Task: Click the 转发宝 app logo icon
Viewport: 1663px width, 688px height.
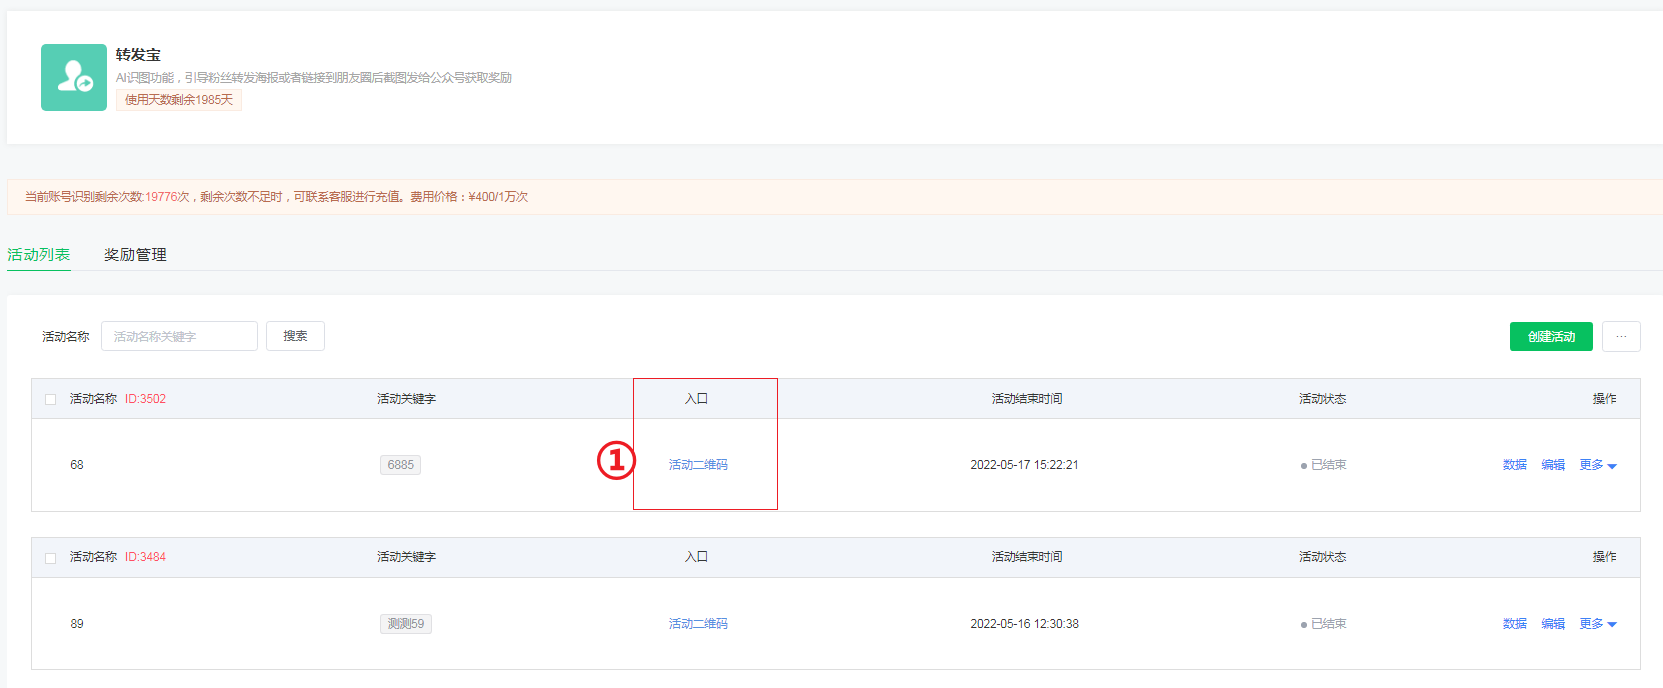Action: pos(74,77)
